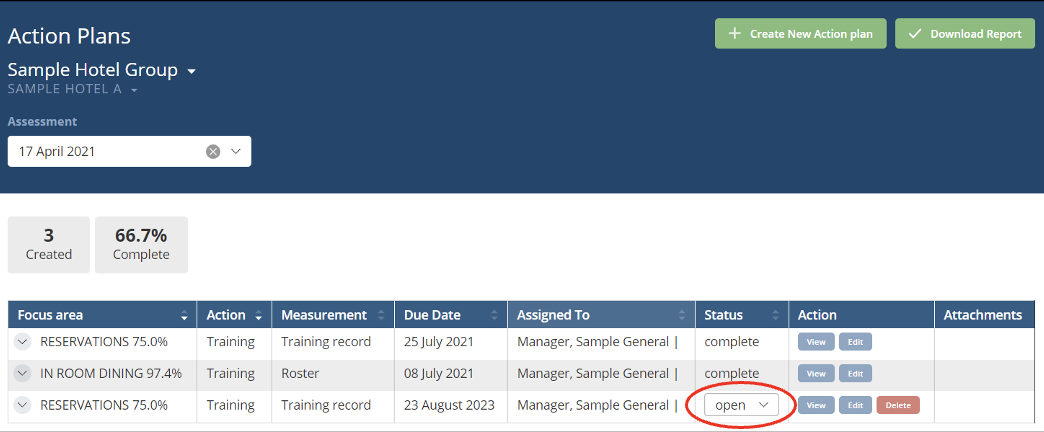Click the sort arrows on Action column

(x=260, y=316)
